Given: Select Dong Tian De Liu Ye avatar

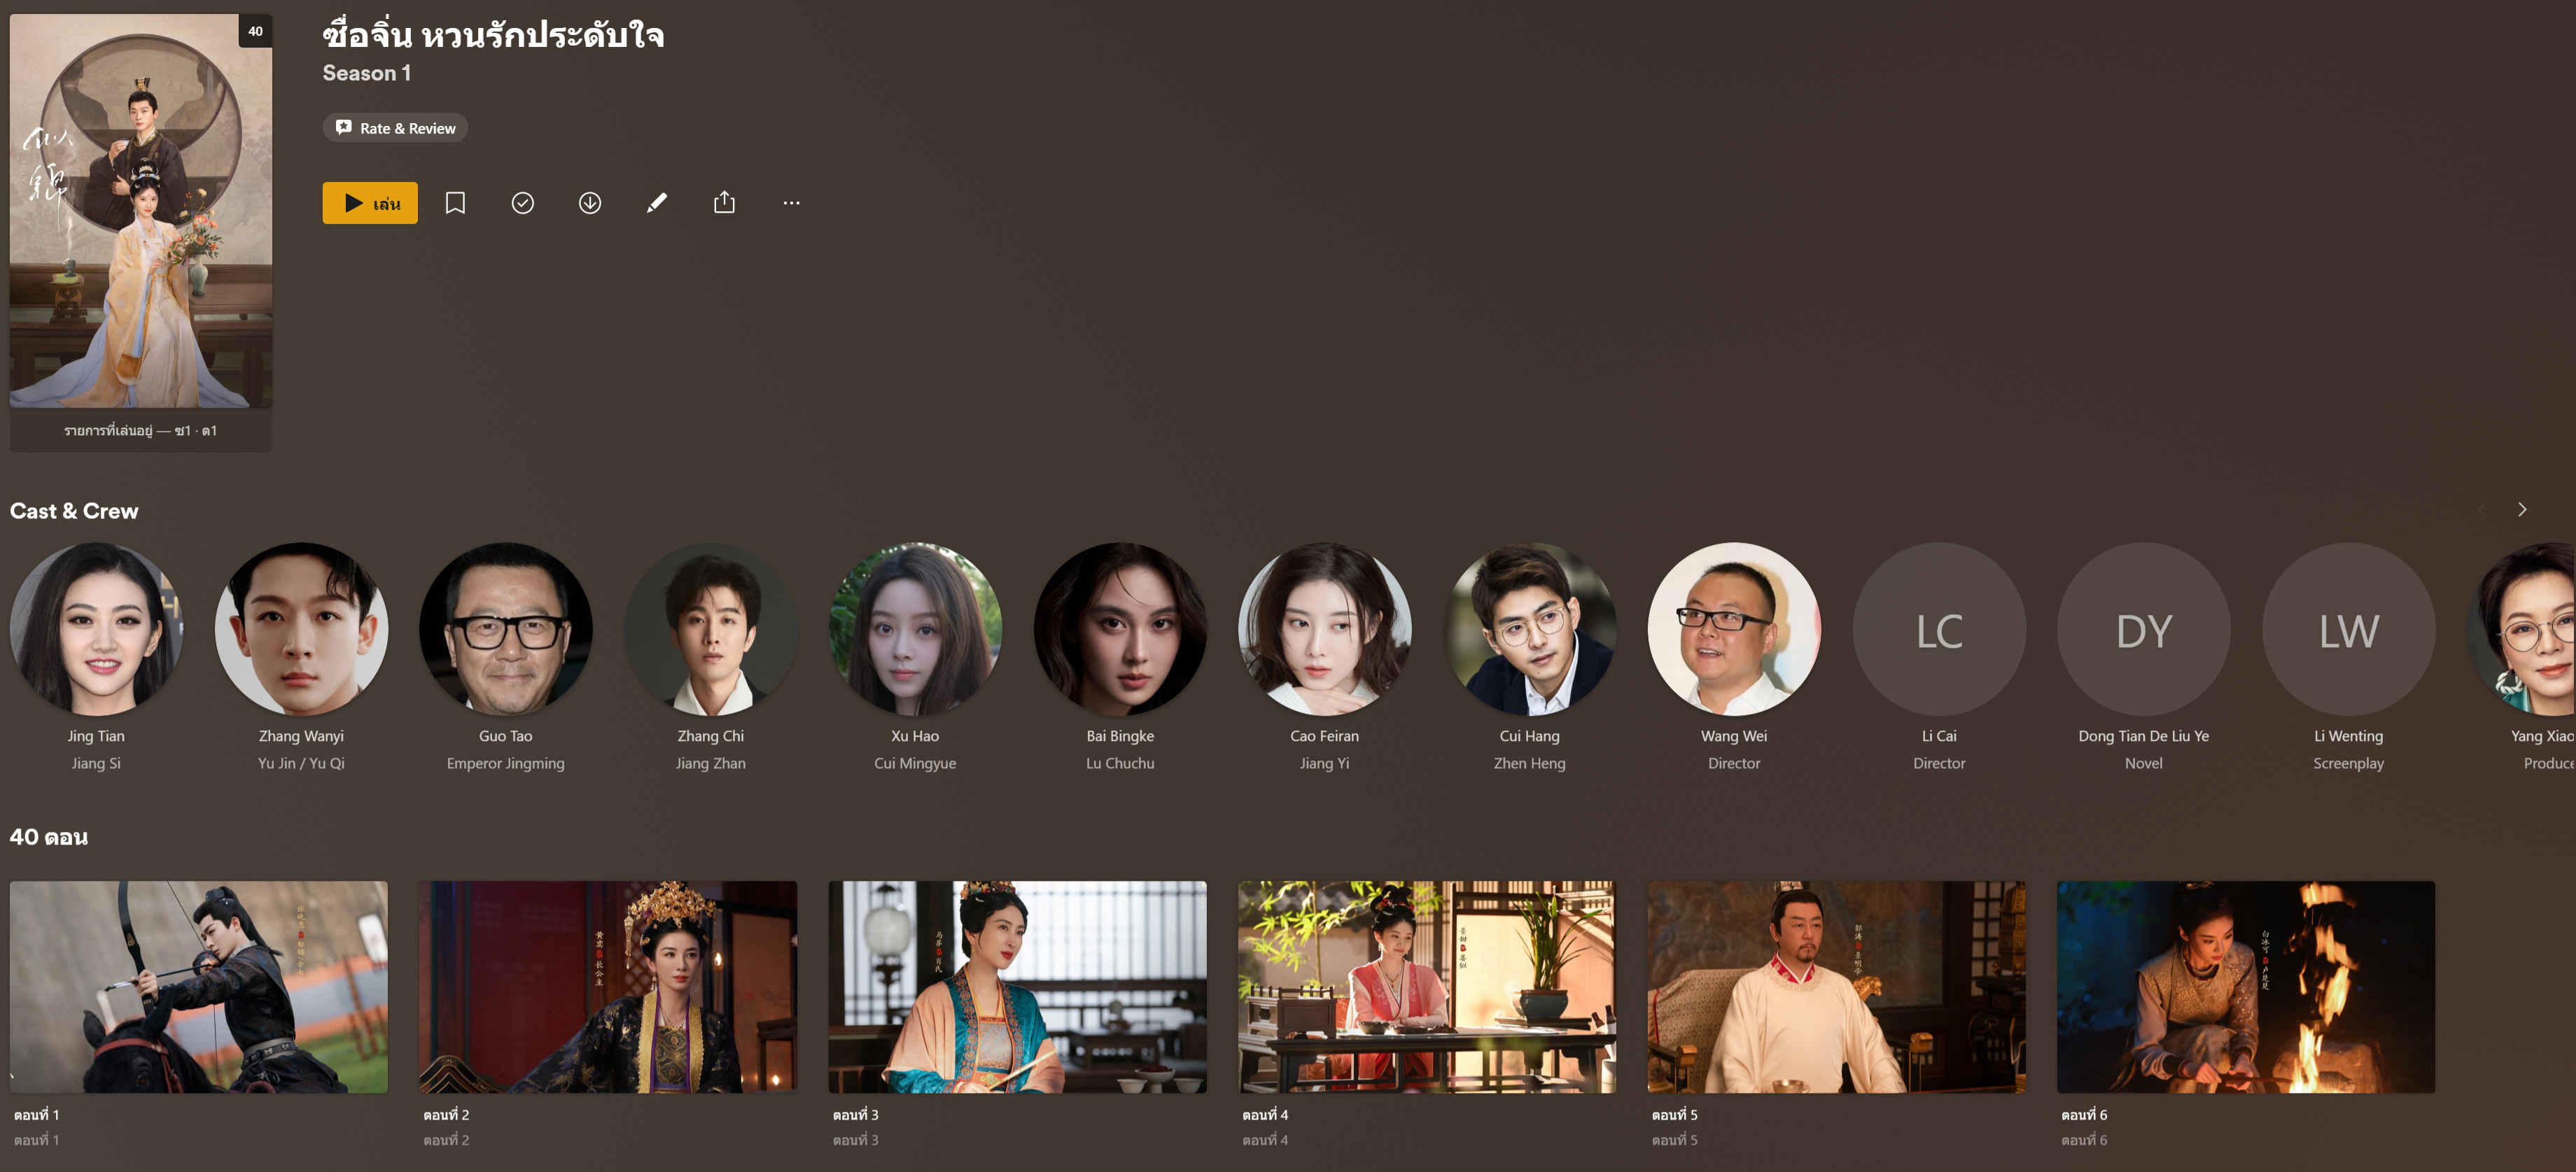Looking at the screenshot, I should coord(2143,629).
